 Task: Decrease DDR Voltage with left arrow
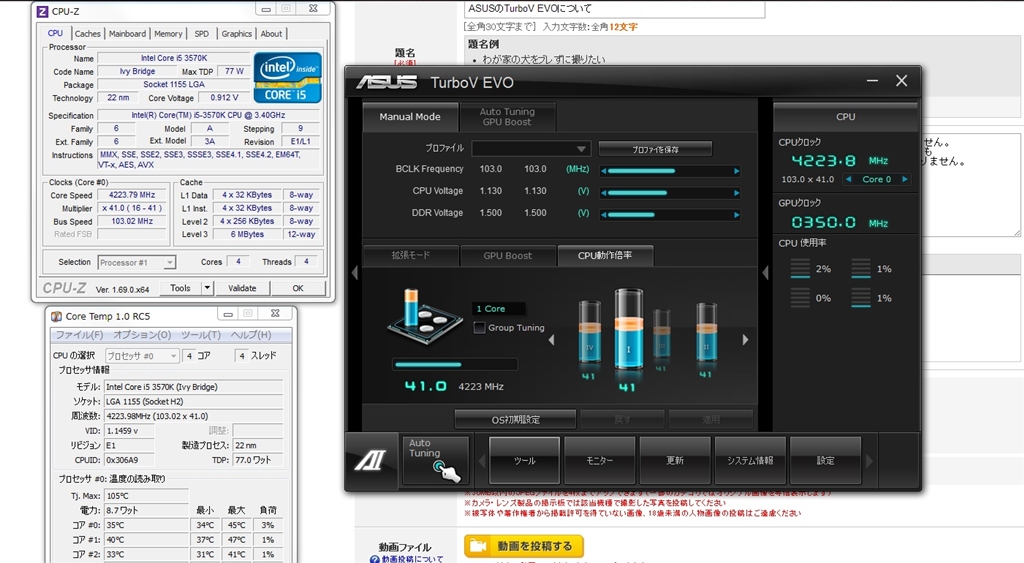click(x=604, y=214)
